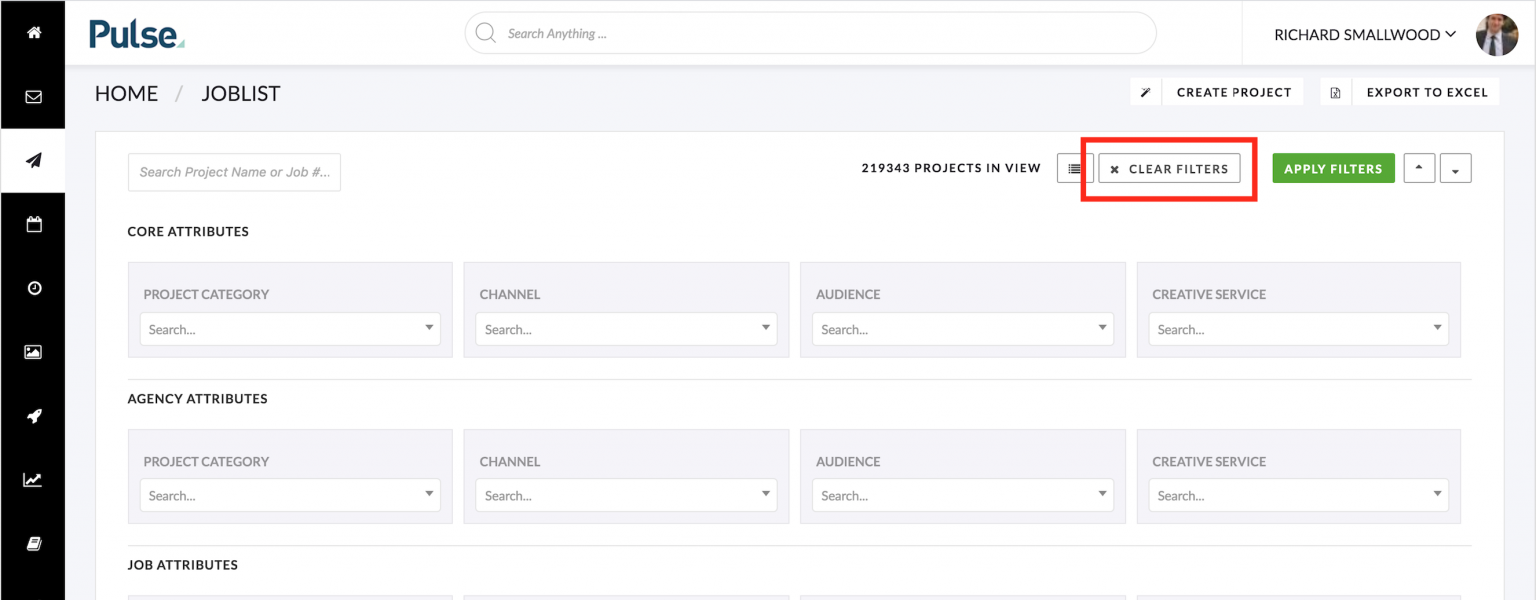Toggle list view icon beside Clear Filters
Screen dimensions: 1536x600
point(1074,169)
